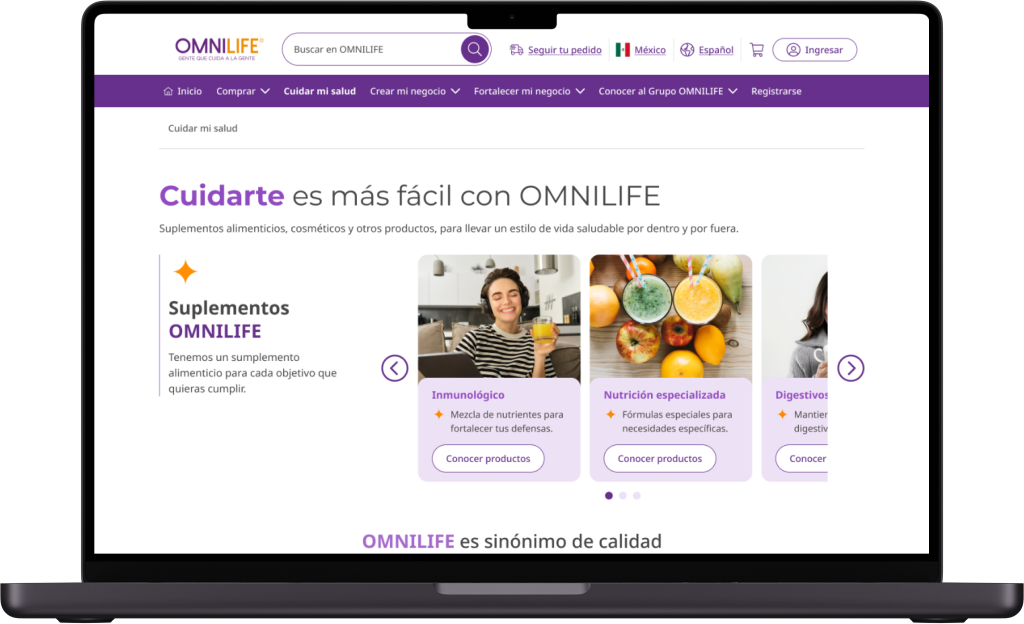This screenshot has width=1024, height=624.
Task: Click the delivery truck icon
Action: point(517,50)
